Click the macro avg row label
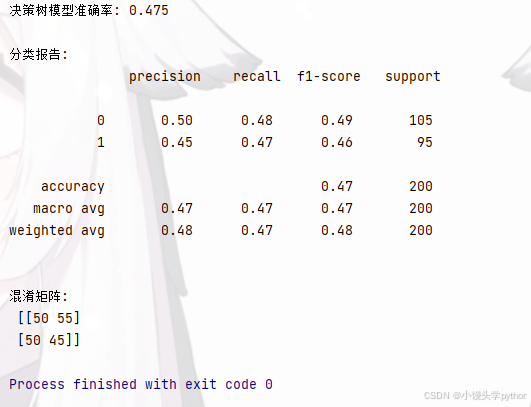Viewport: 531px width, 407px height. pyautogui.click(x=69, y=209)
